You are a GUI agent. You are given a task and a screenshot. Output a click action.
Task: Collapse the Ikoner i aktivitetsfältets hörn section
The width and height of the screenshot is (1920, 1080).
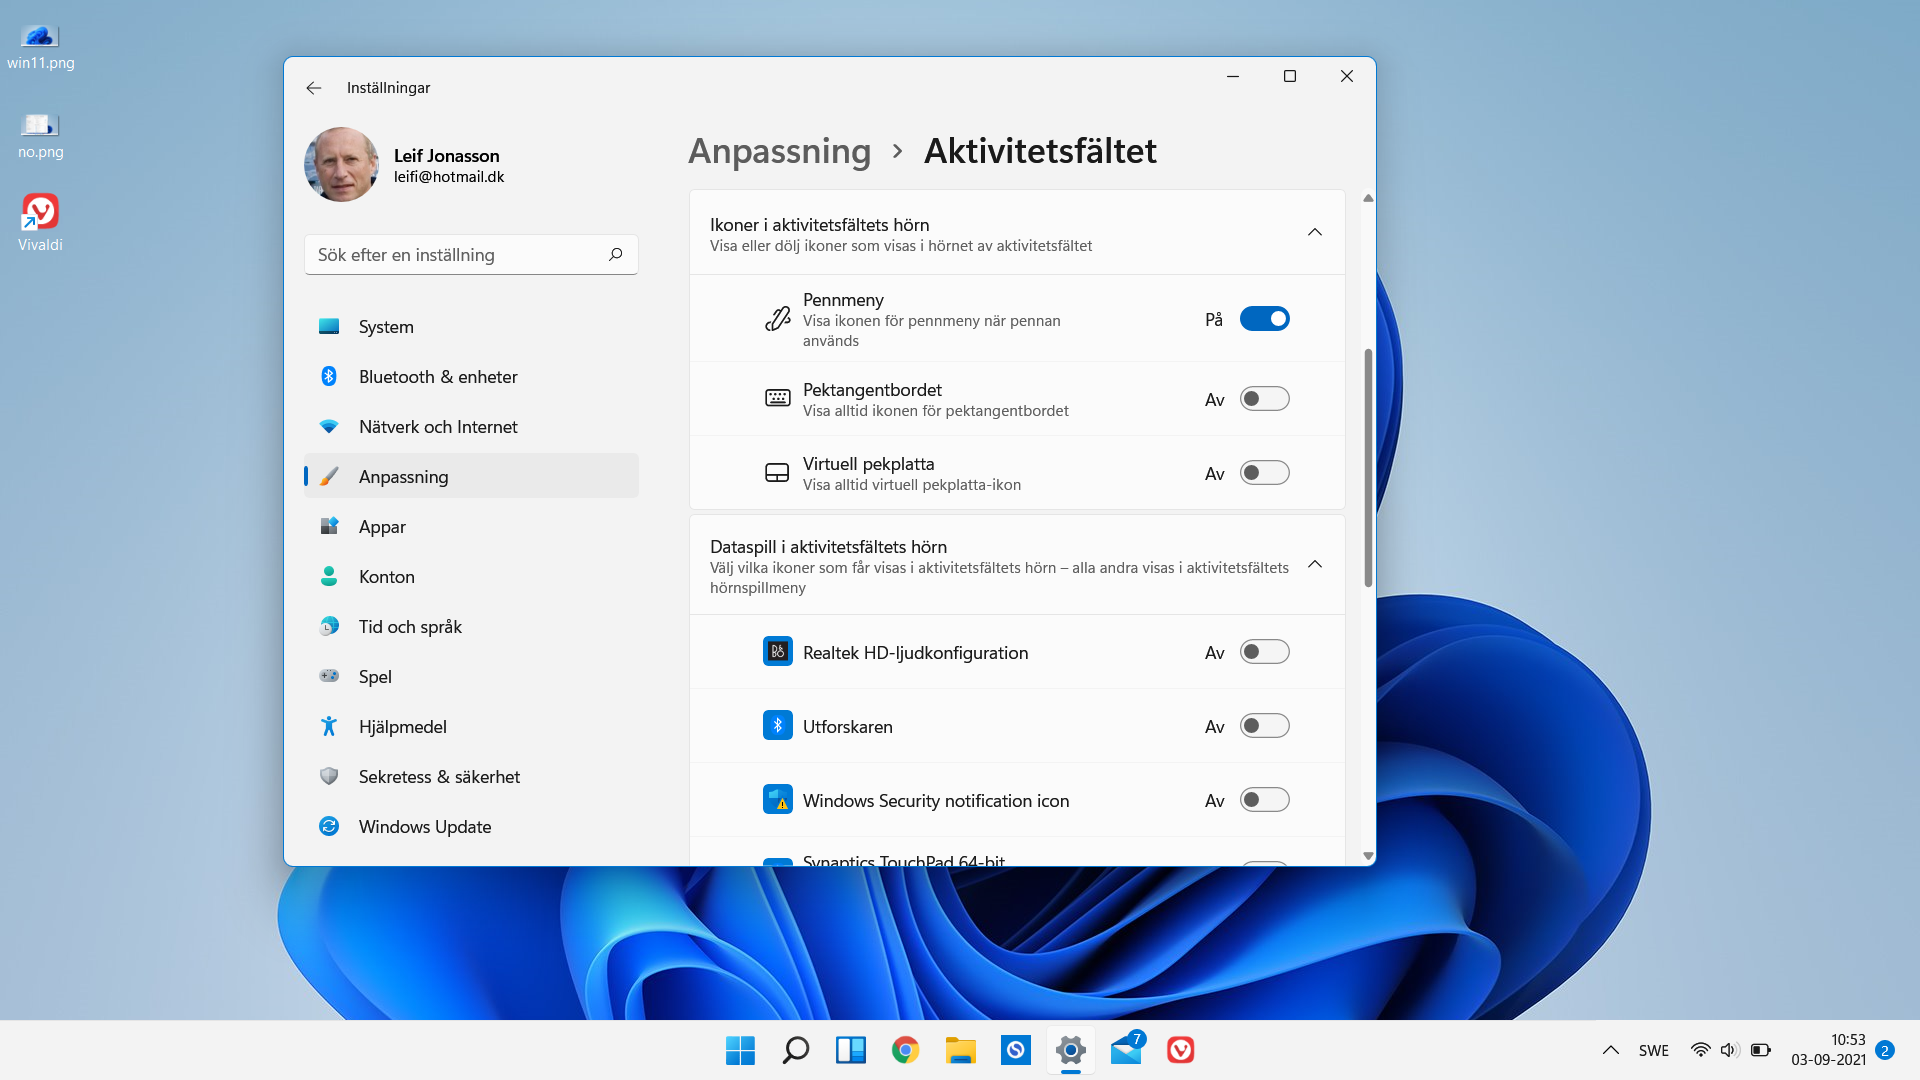point(1314,231)
